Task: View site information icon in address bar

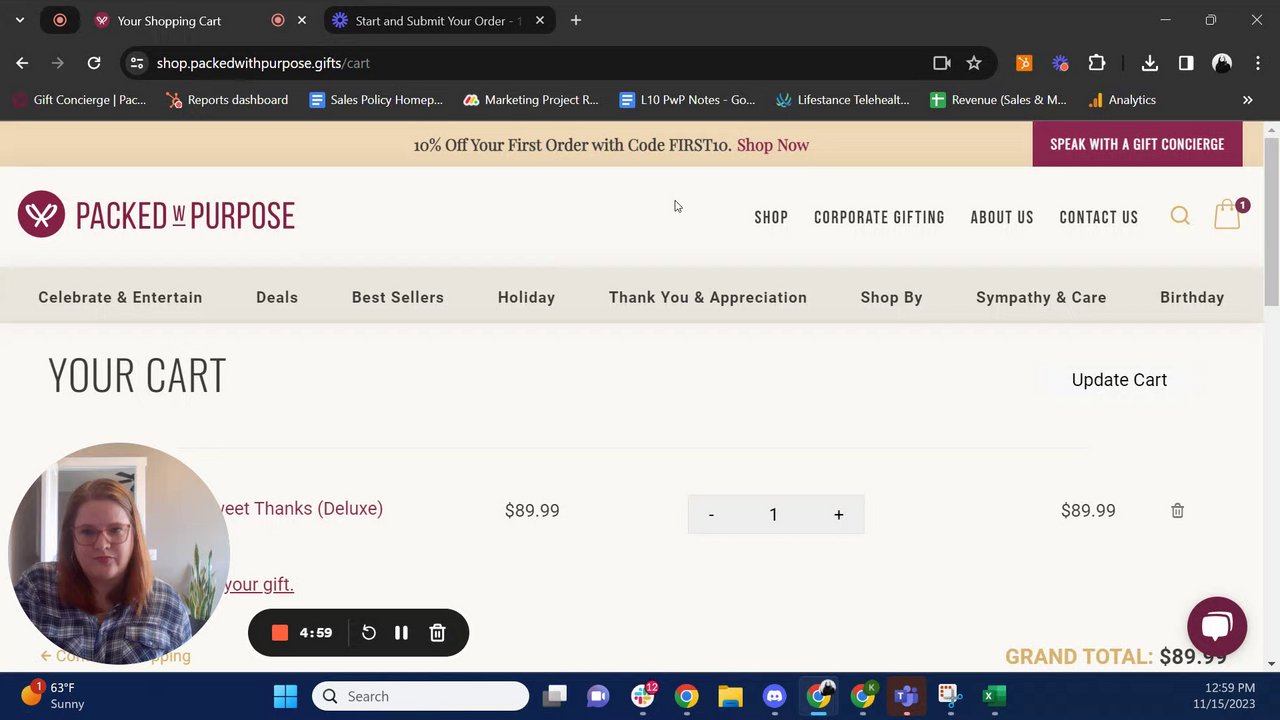Action: [137, 63]
